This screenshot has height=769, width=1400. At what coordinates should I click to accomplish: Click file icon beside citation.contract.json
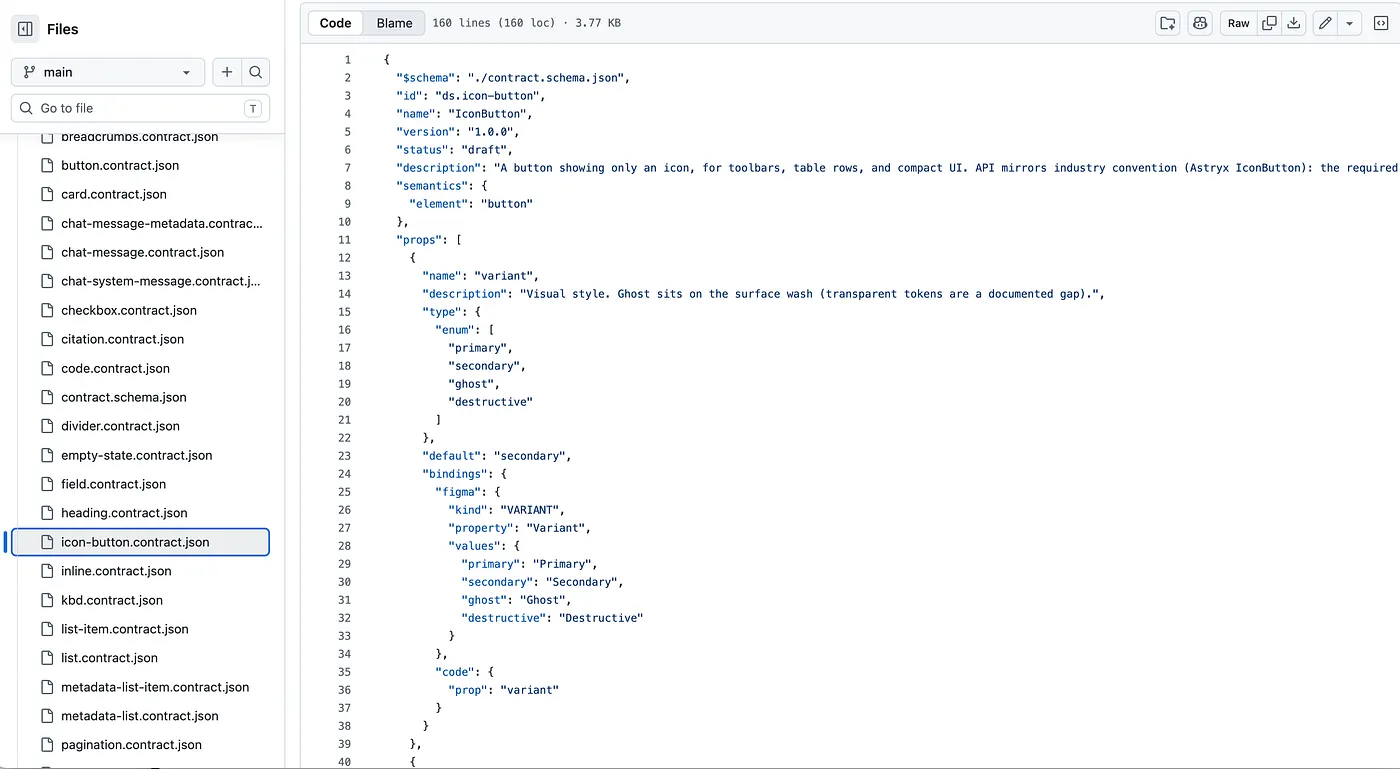pyautogui.click(x=46, y=339)
